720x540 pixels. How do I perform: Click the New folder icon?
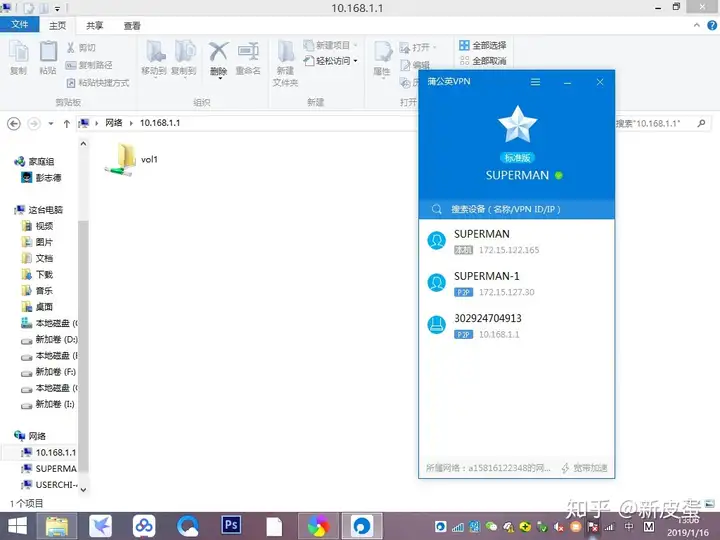285,63
